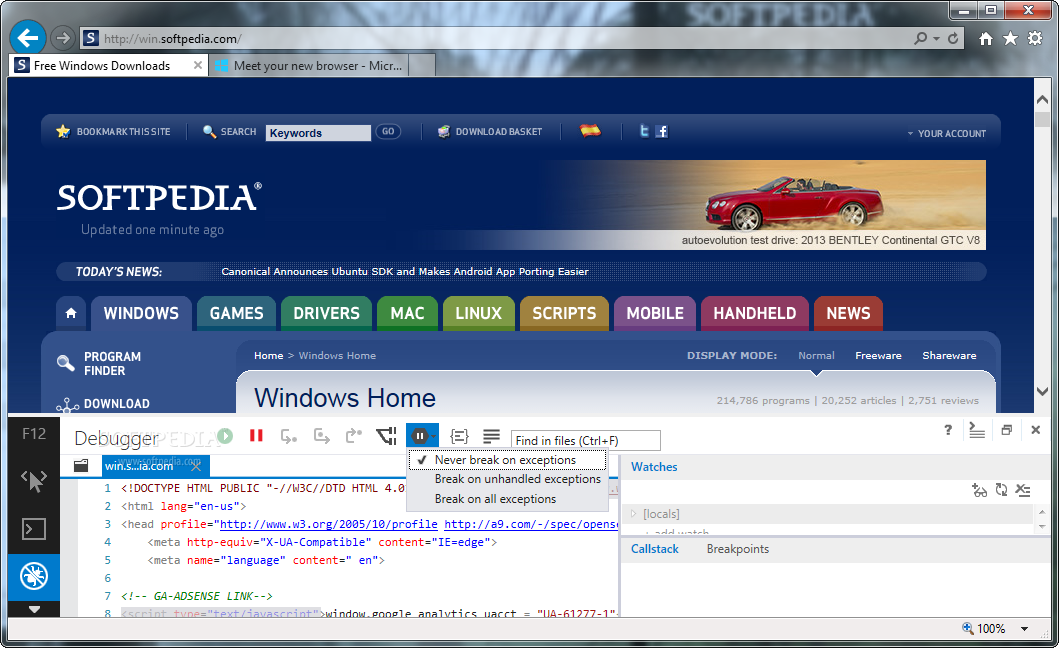The width and height of the screenshot is (1059, 648).
Task: Select Never break on exceptions option
Action: 507,460
